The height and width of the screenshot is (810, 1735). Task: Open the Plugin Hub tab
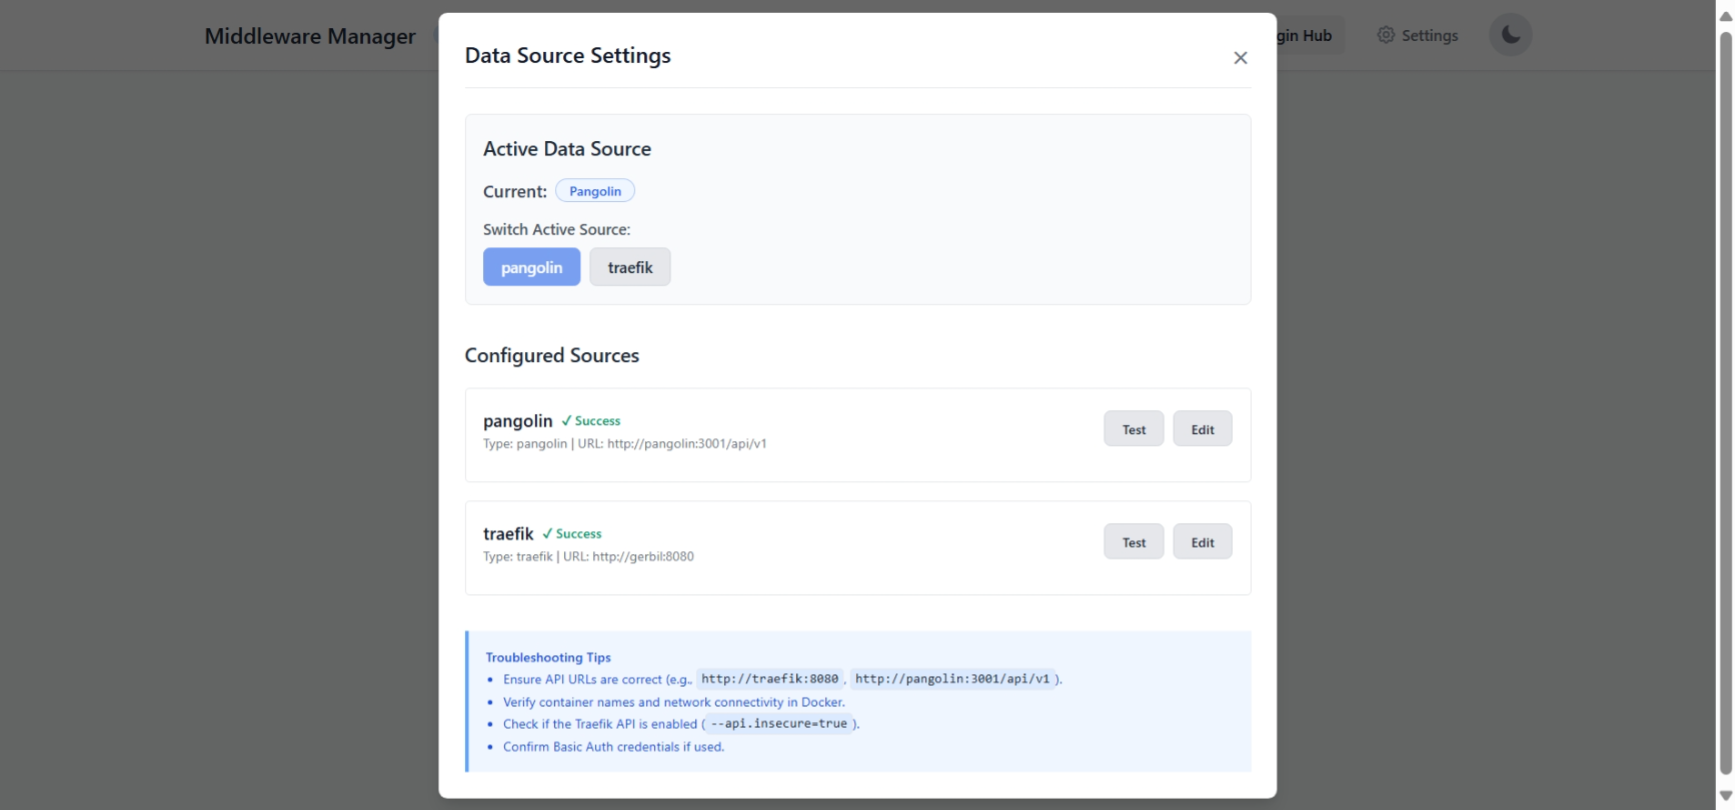1308,36
